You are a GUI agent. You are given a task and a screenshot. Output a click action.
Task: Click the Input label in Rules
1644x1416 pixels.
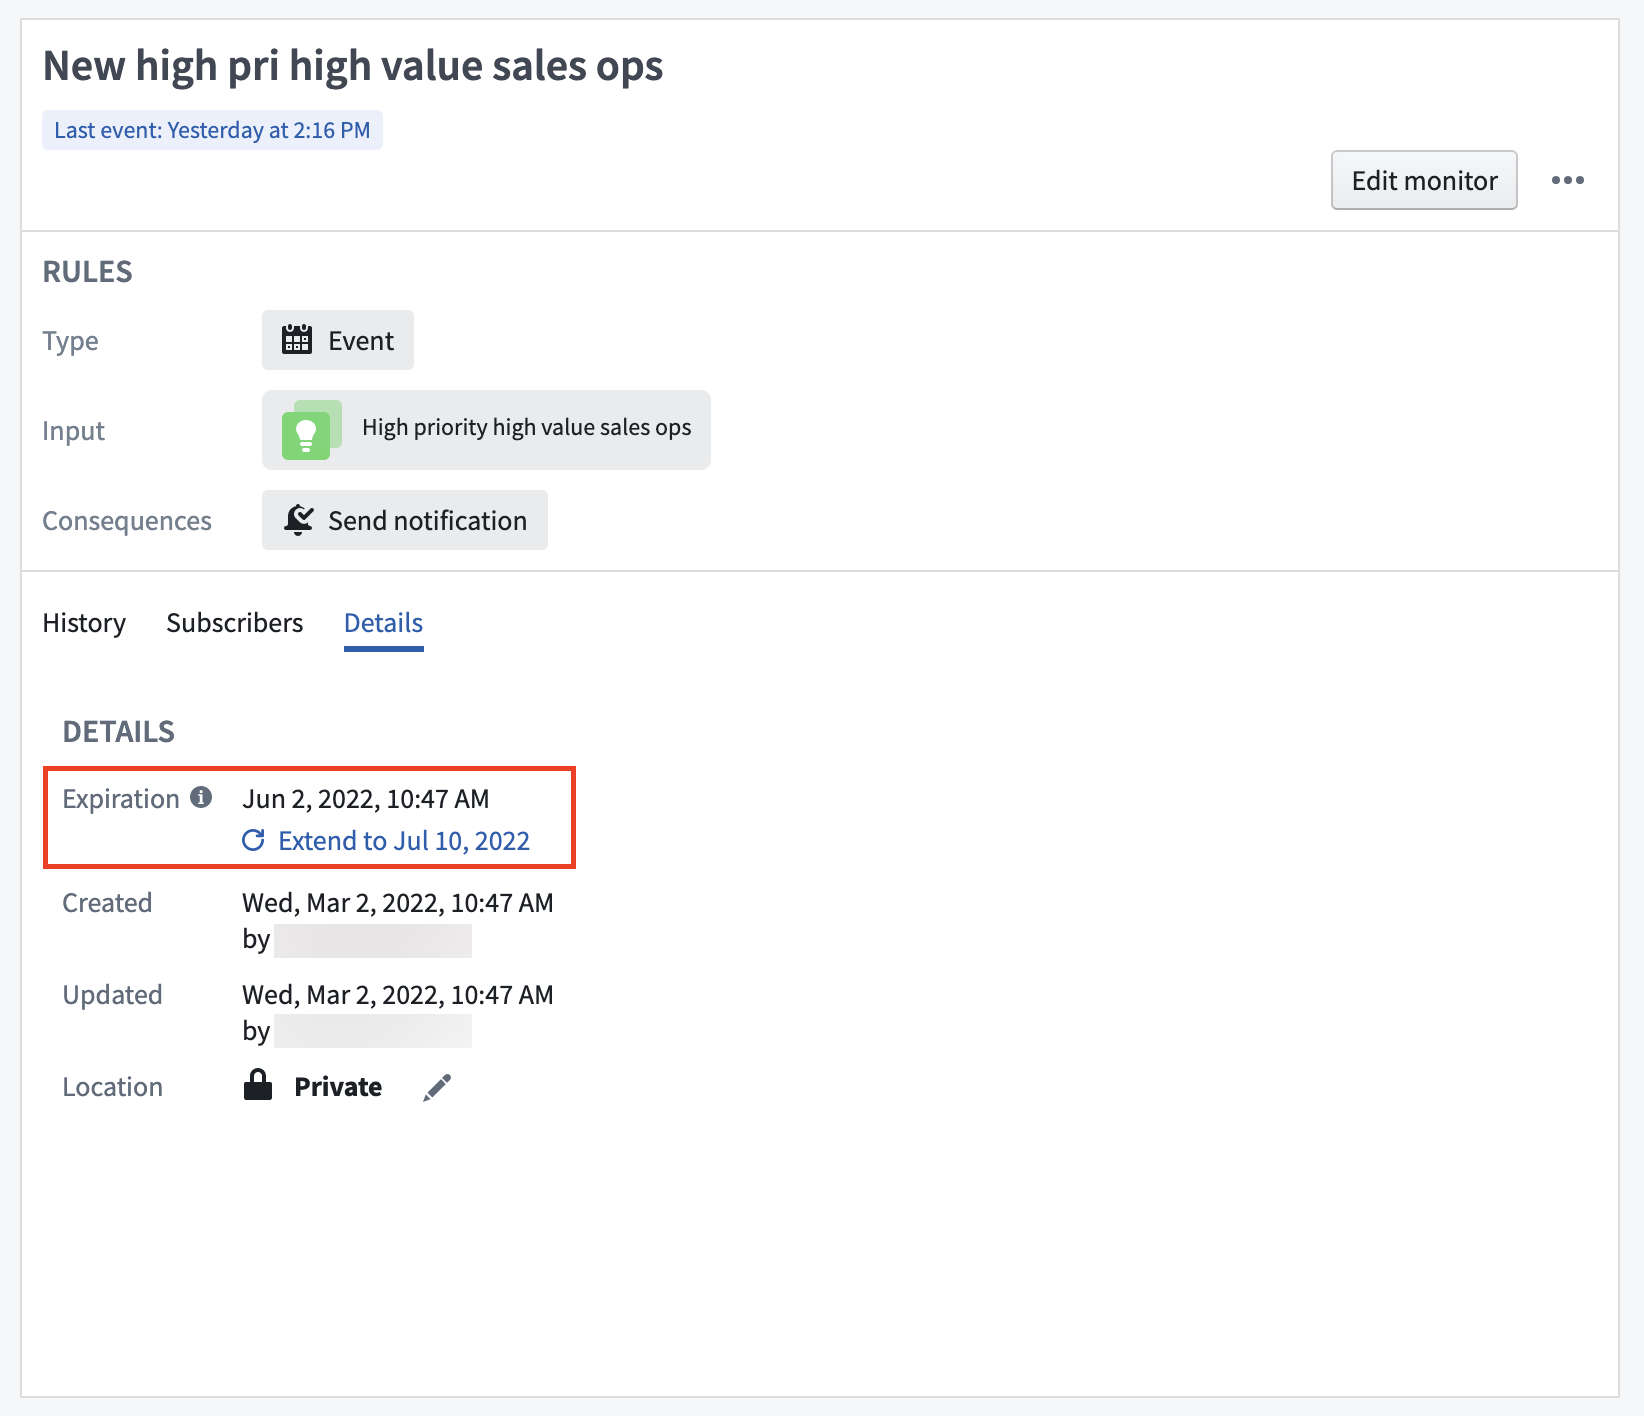[73, 431]
